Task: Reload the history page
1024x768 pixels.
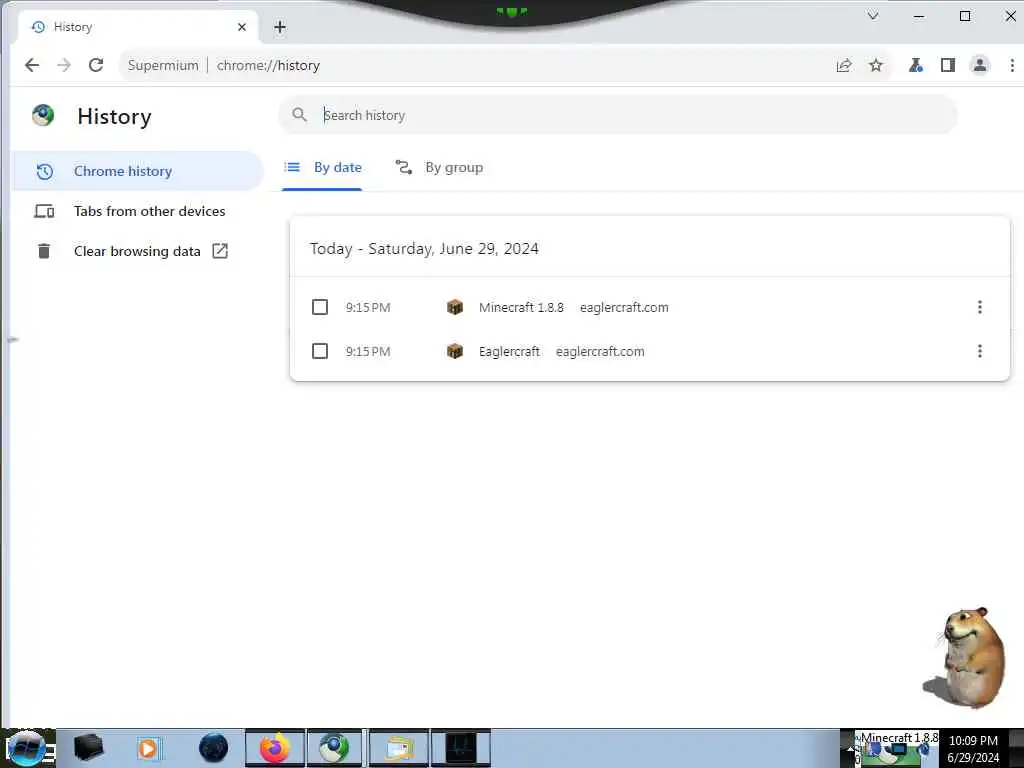Action: (96, 65)
